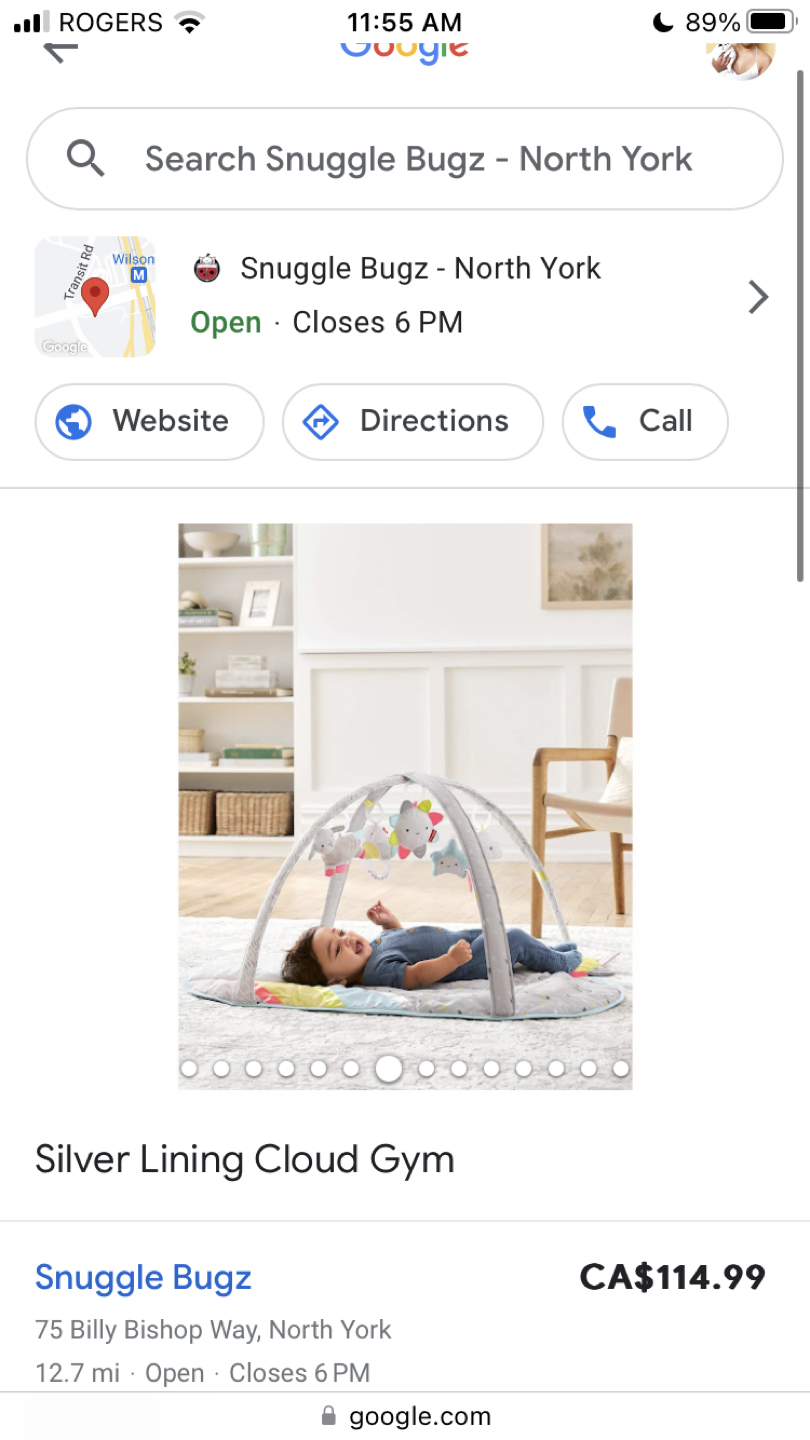The height and width of the screenshot is (1440, 810).
Task: Open the Website button
Action: pyautogui.click(x=150, y=421)
